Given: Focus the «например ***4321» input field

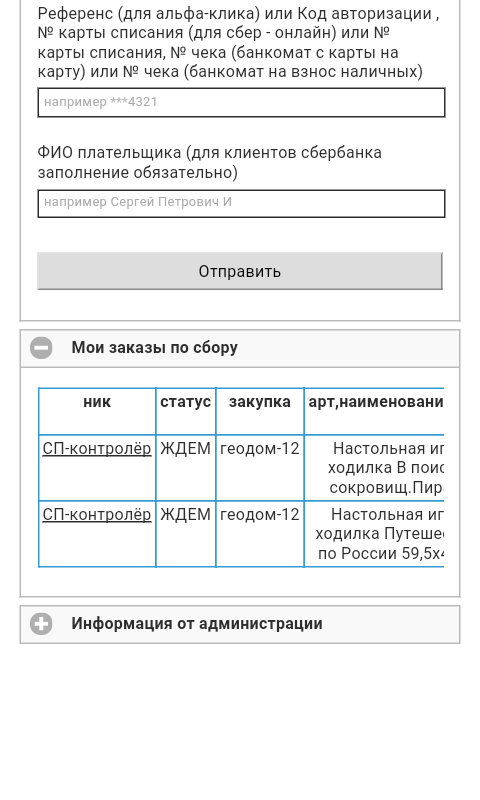Looking at the screenshot, I should coord(241,103).
